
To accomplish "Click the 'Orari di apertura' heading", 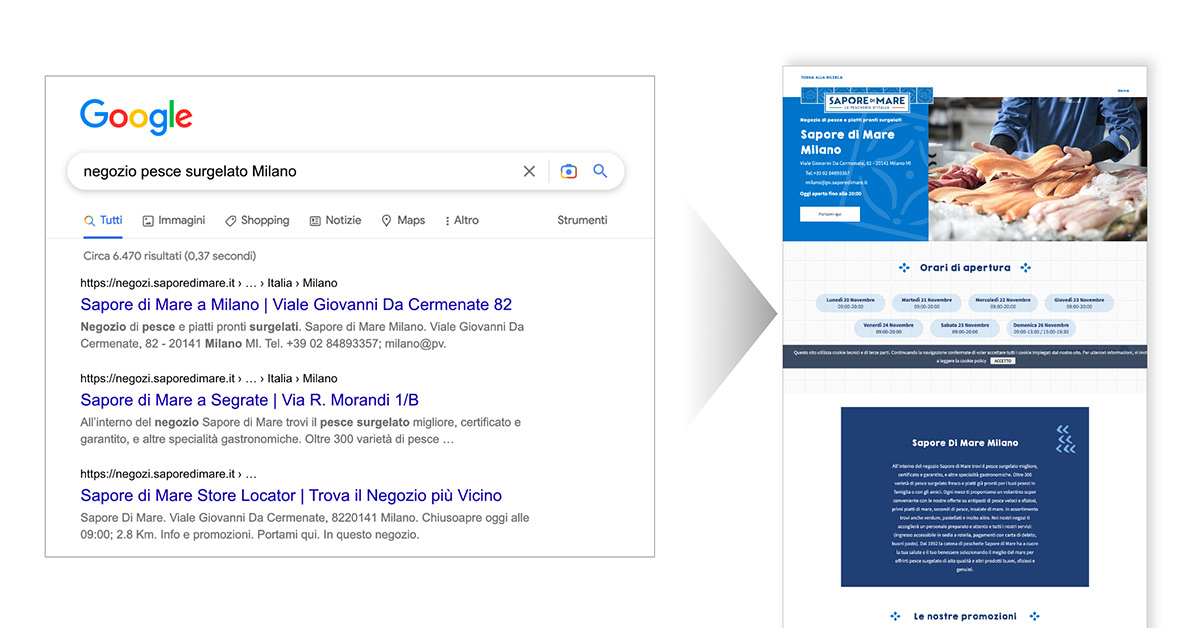I will 965,268.
